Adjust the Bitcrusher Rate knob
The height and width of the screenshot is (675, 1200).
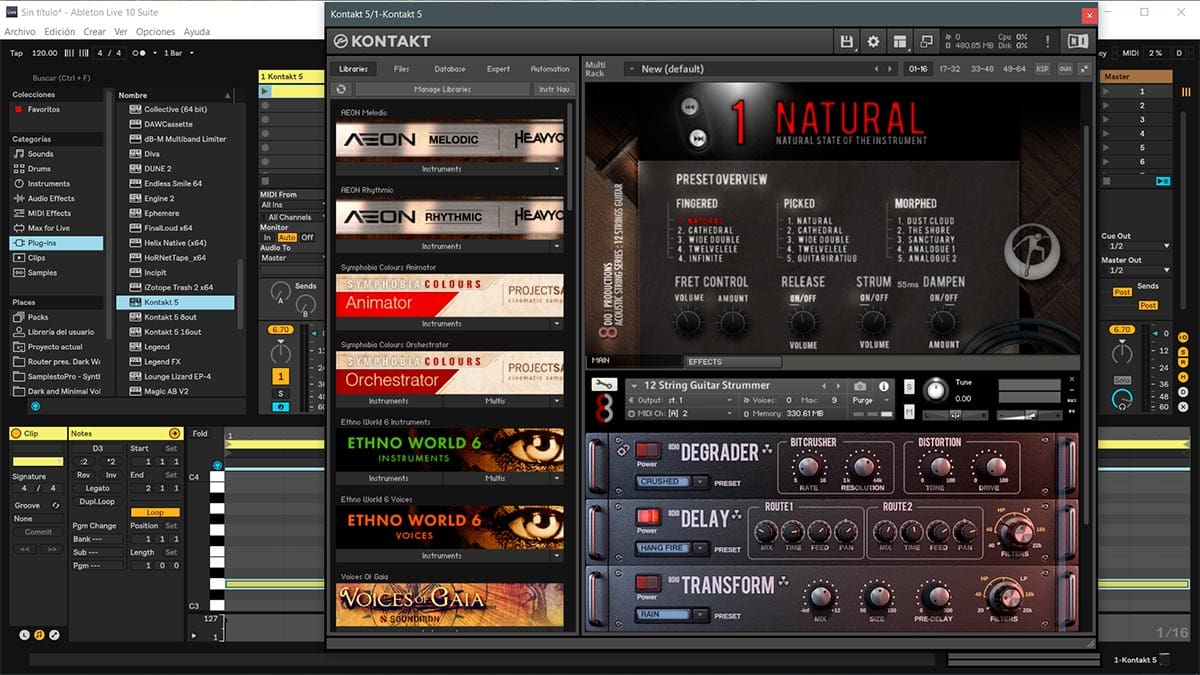point(808,467)
